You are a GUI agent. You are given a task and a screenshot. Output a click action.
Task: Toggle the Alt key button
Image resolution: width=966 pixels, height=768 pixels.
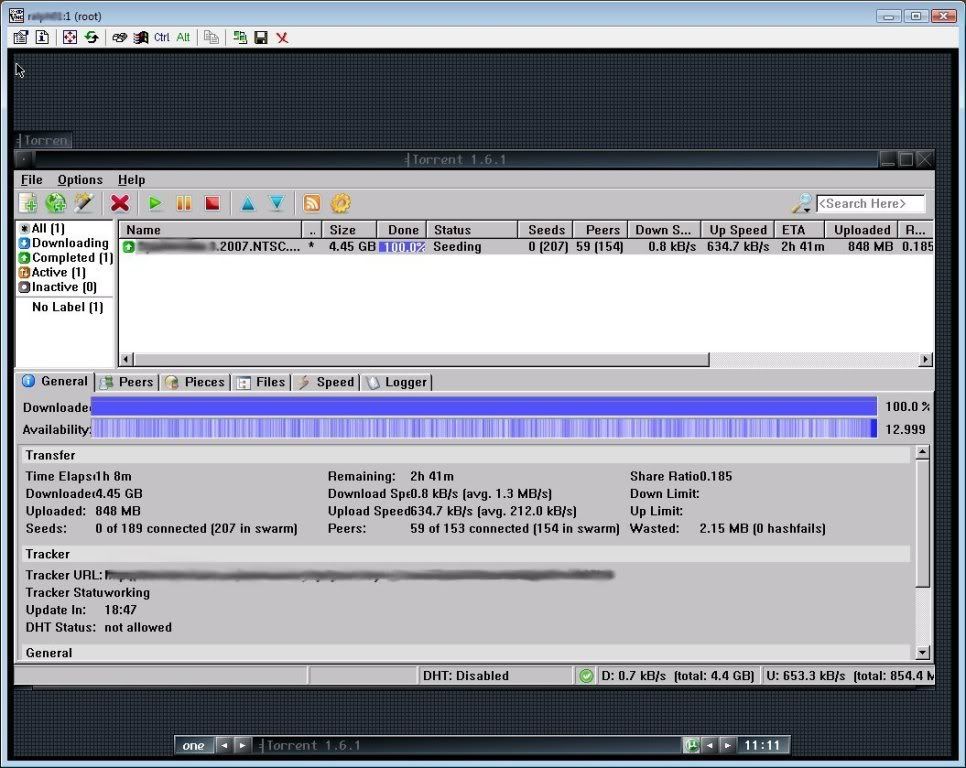point(183,38)
